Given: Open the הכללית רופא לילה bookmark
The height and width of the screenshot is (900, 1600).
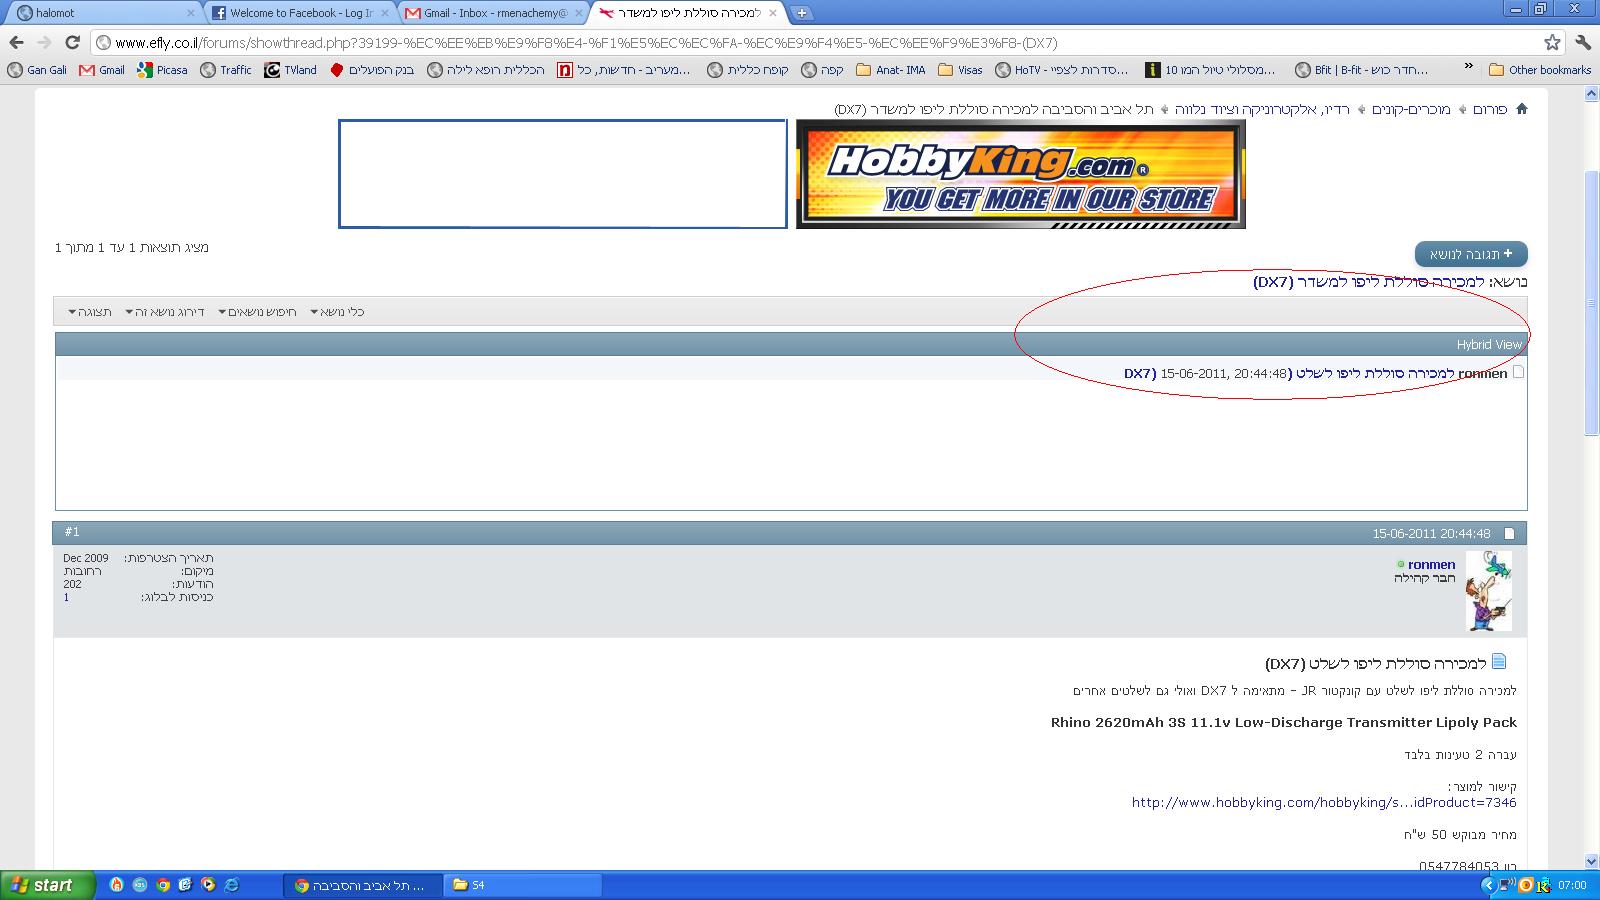Looking at the screenshot, I should click(x=486, y=70).
